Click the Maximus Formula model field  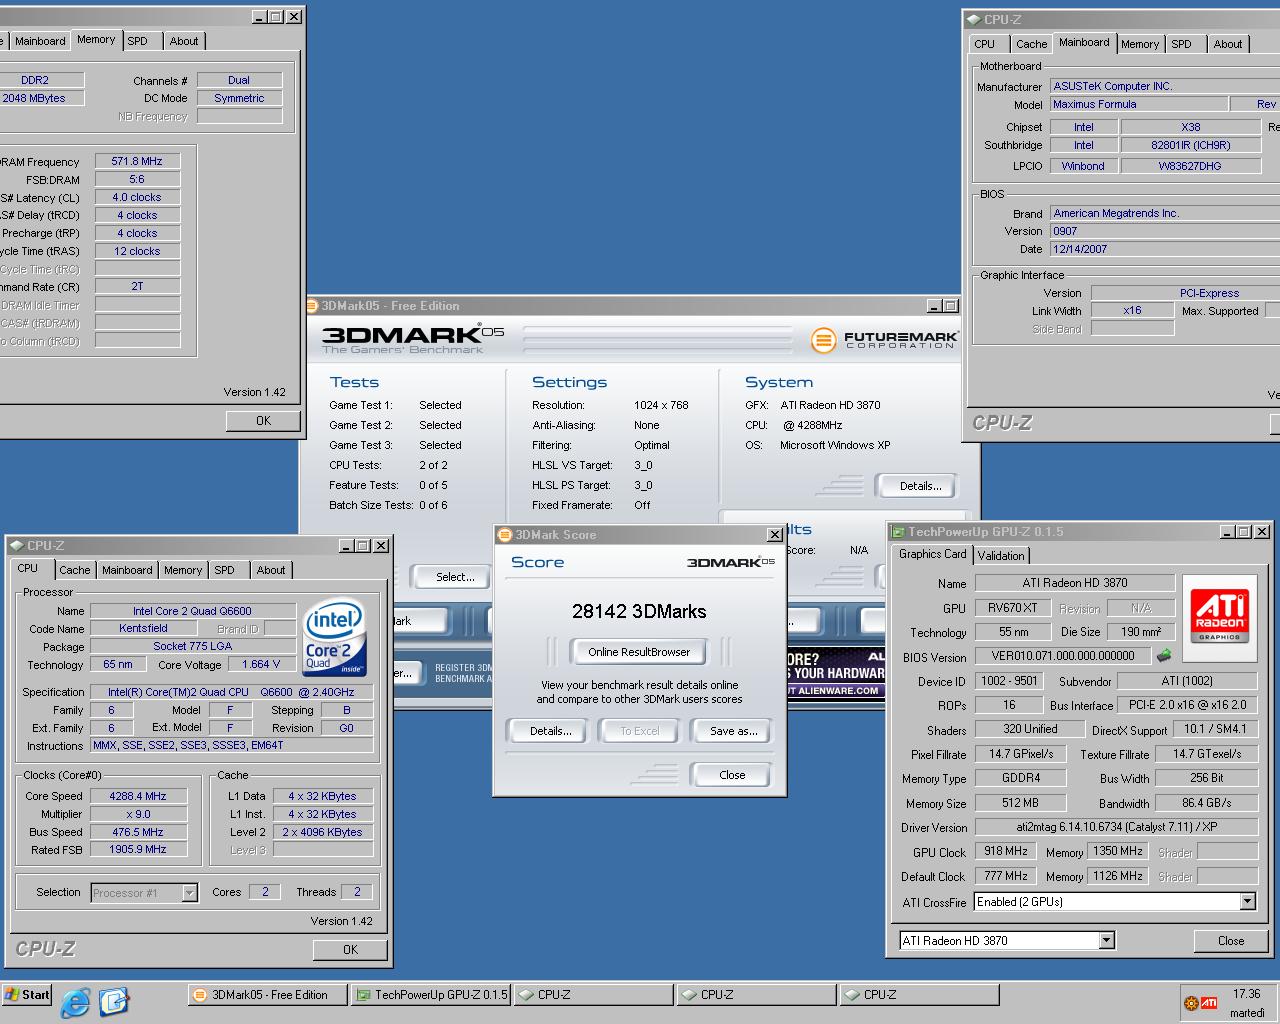coord(1138,104)
